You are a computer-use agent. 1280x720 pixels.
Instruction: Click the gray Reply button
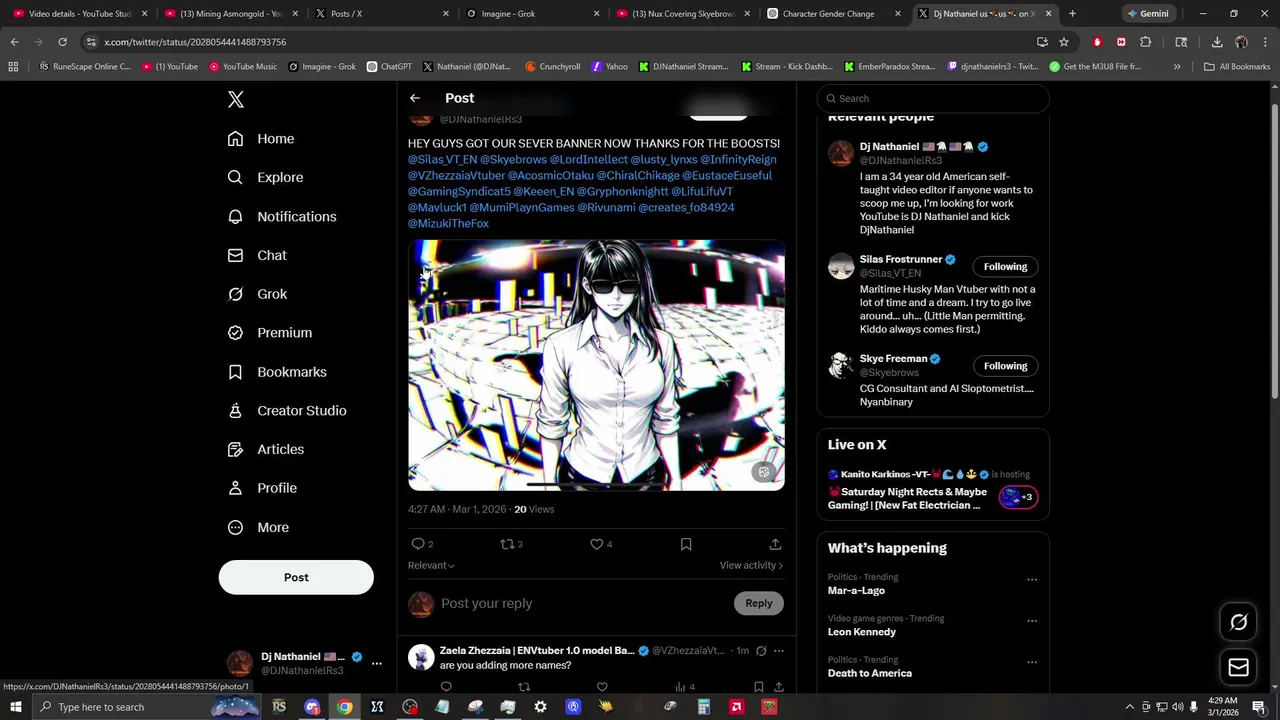(759, 603)
